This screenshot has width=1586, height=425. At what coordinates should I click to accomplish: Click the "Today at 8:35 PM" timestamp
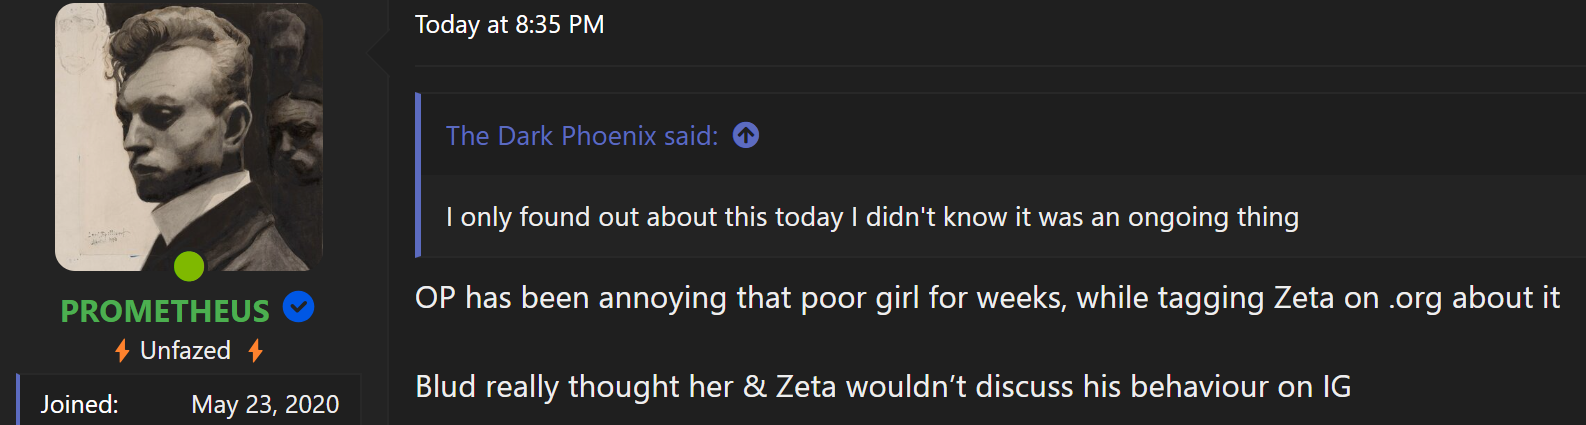[x=509, y=25]
